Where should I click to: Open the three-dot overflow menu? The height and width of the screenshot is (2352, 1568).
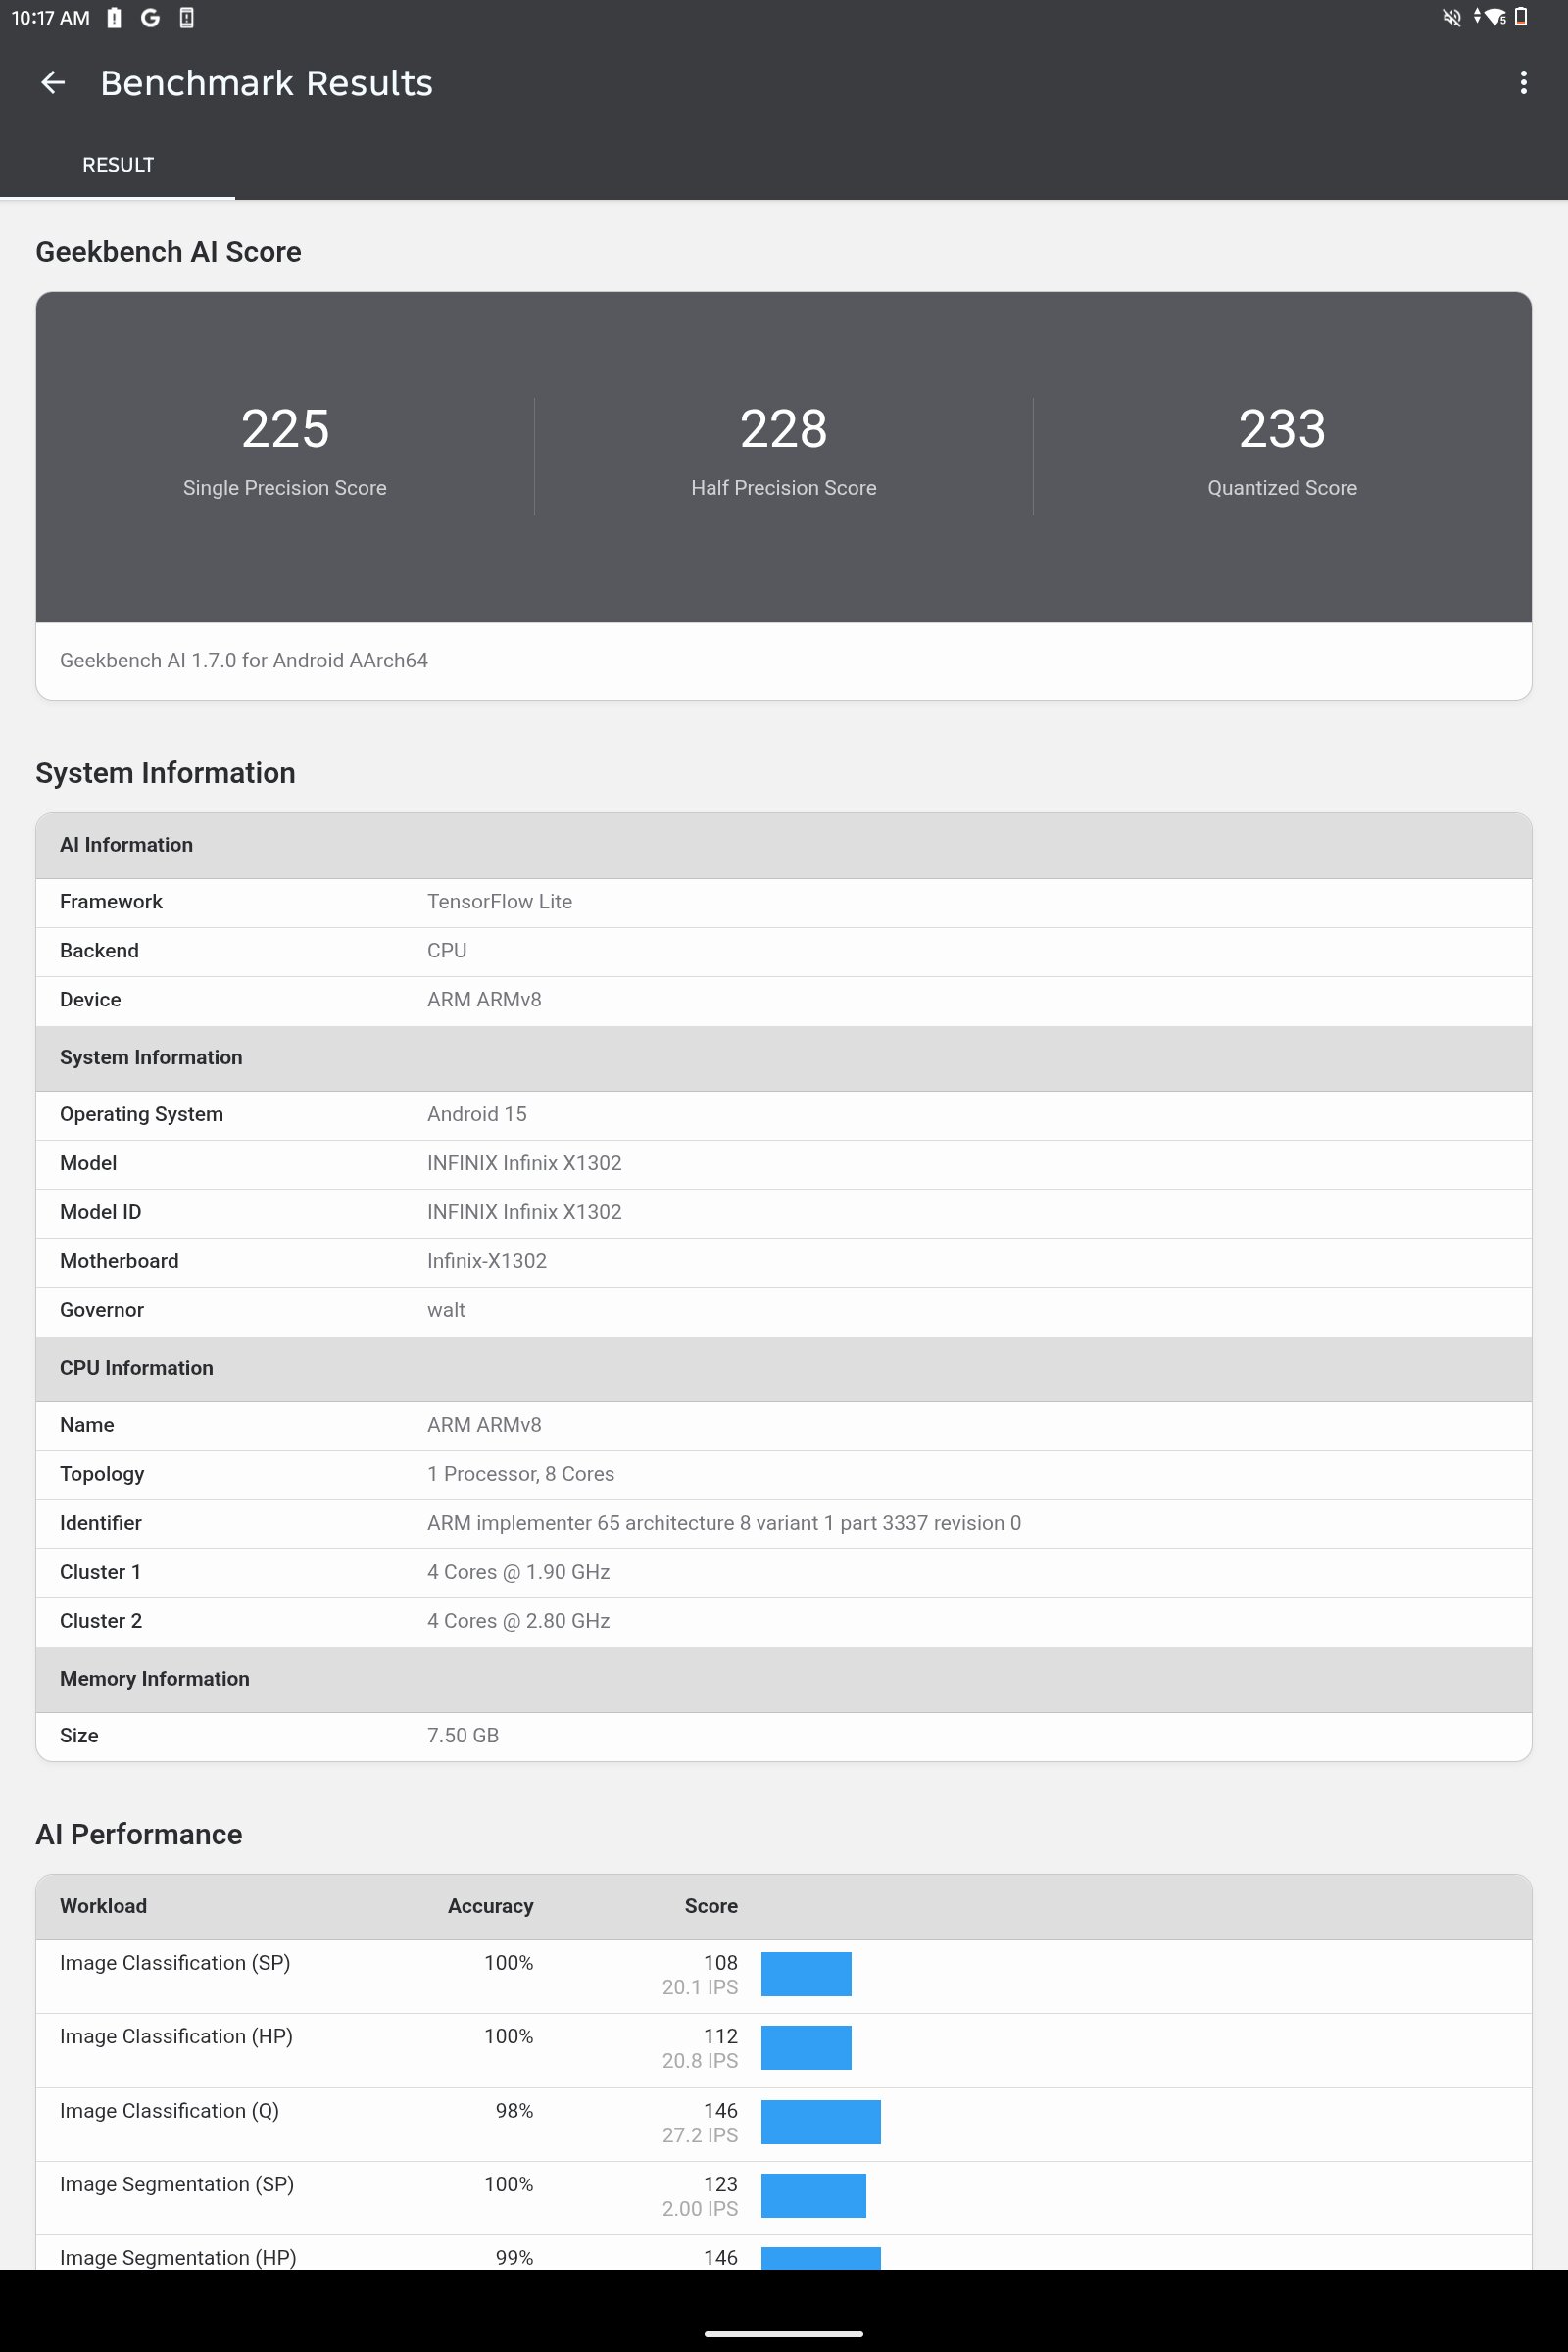click(x=1522, y=83)
